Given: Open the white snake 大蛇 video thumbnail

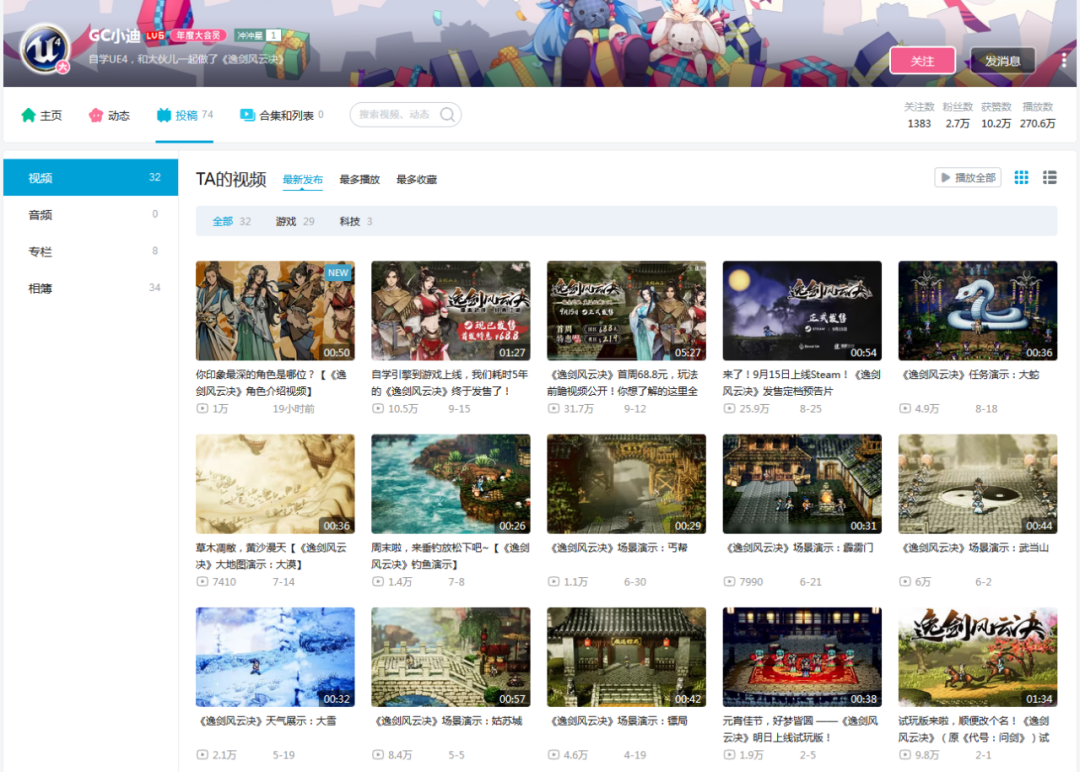Looking at the screenshot, I should pyautogui.click(x=977, y=311).
